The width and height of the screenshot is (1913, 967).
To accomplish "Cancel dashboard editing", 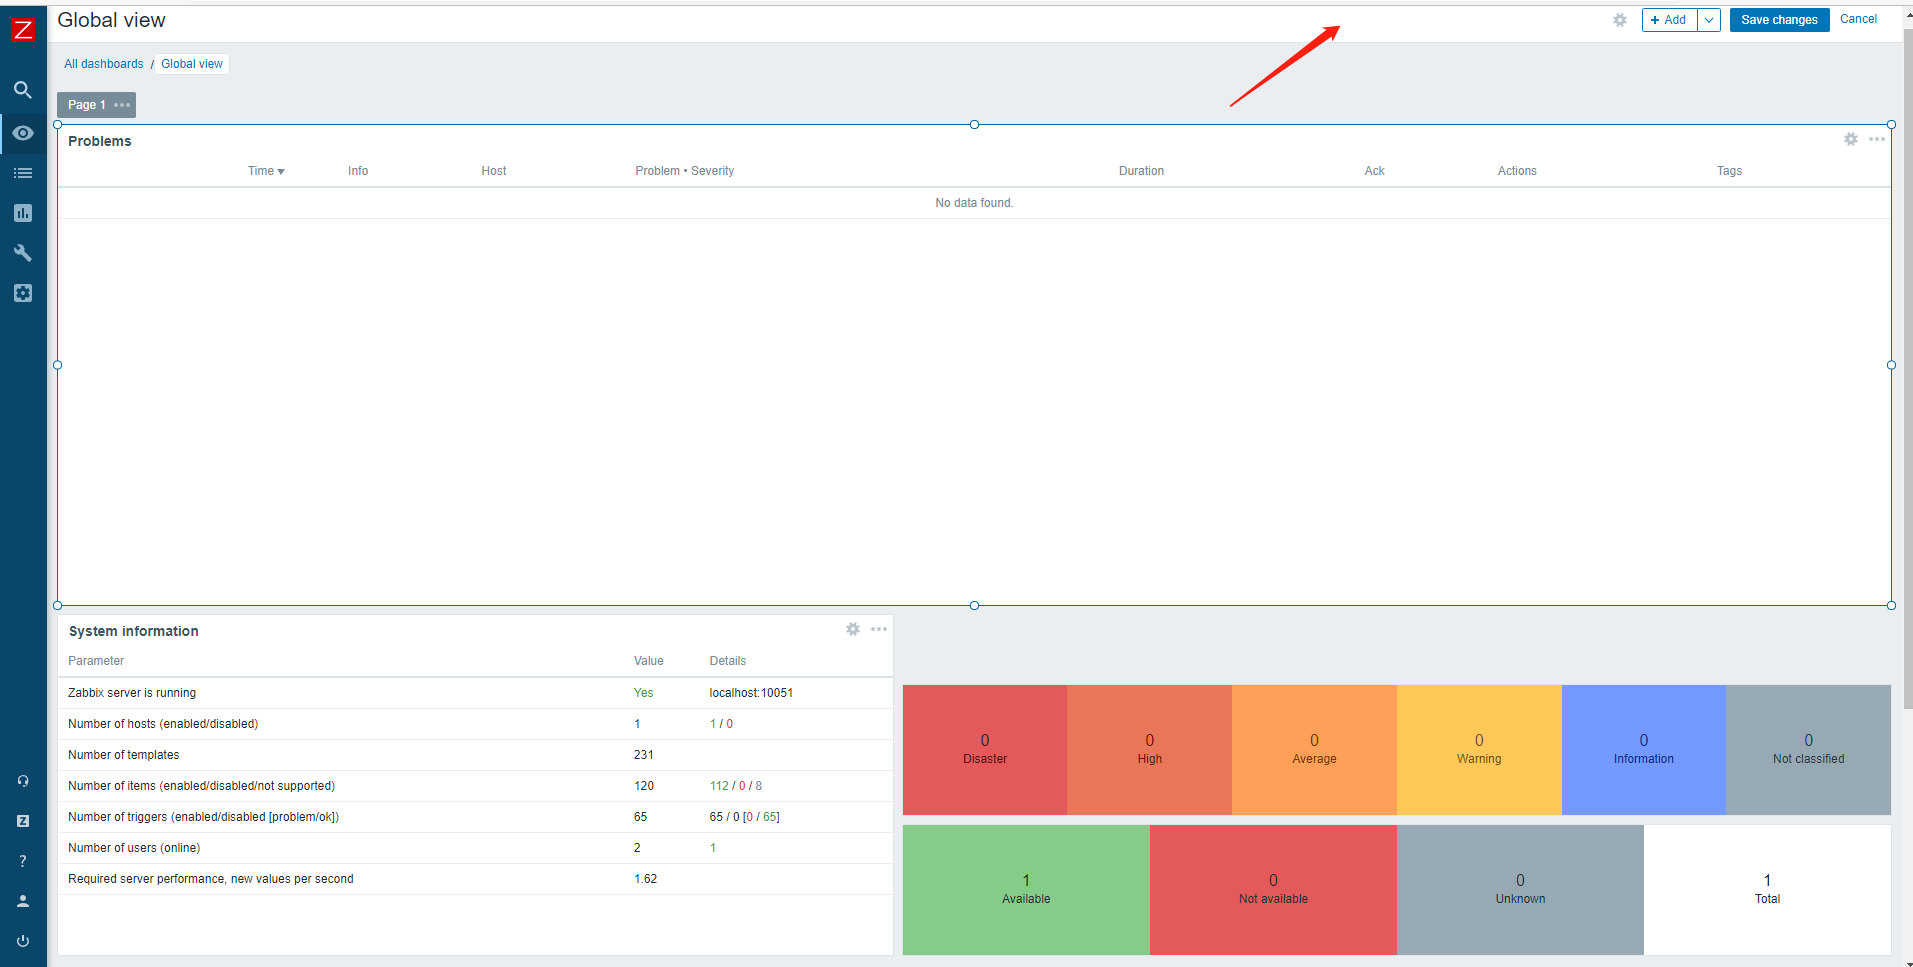I will pyautogui.click(x=1858, y=19).
